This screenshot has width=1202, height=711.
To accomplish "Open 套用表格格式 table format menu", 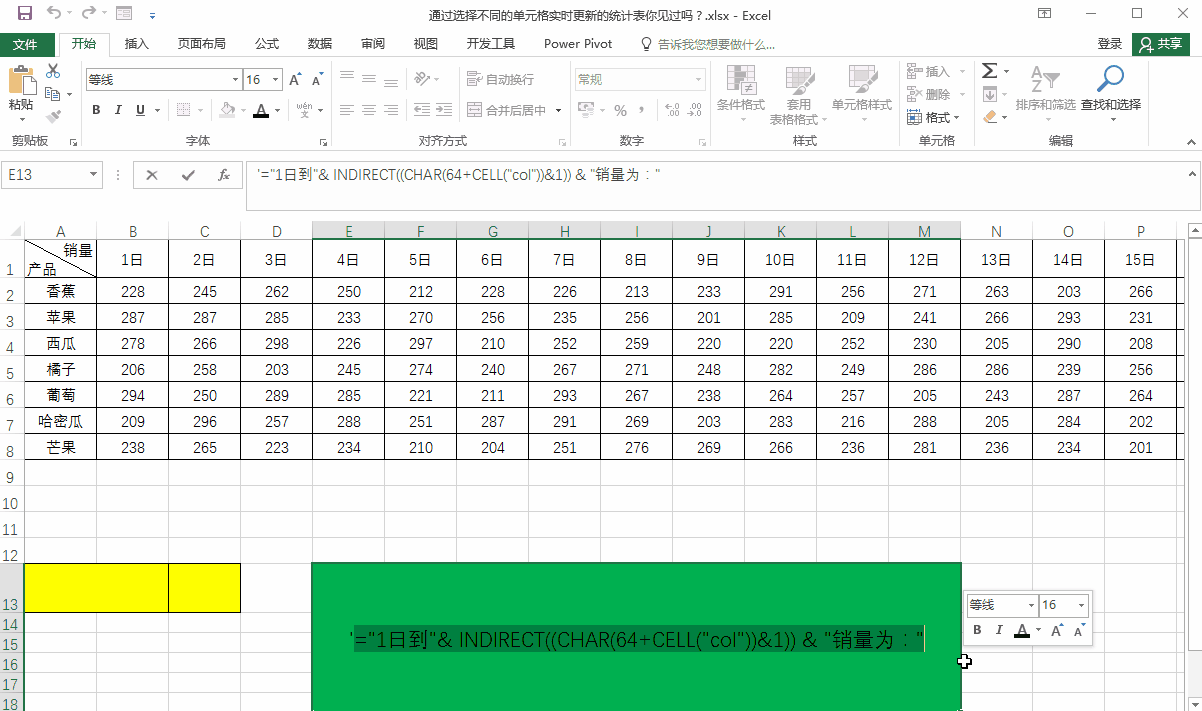I will coord(799,94).
